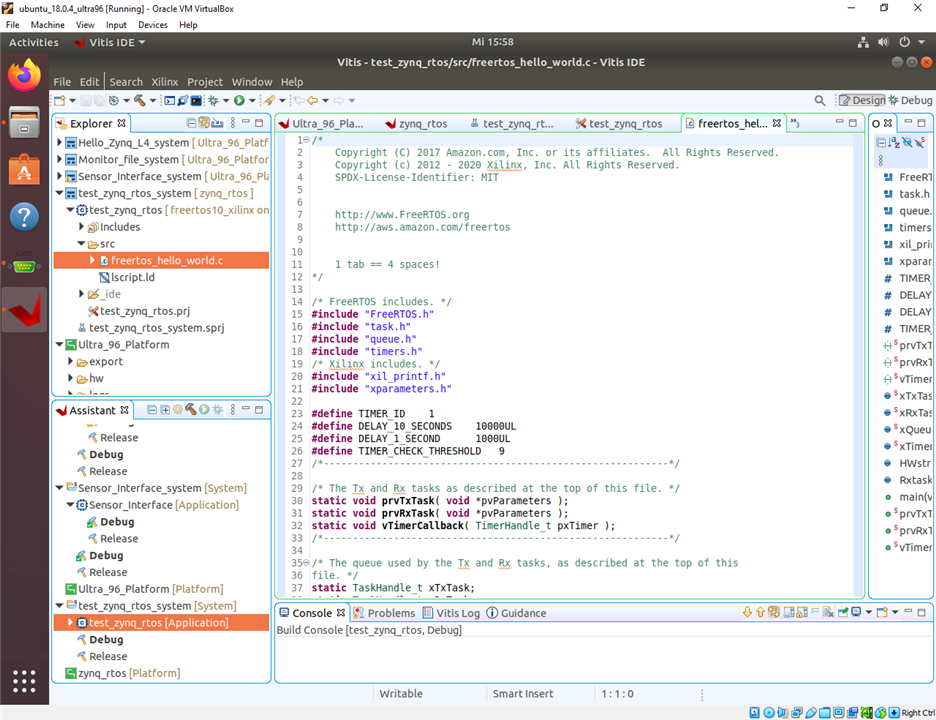Click the Build hammer icon in main toolbar

click(x=139, y=100)
